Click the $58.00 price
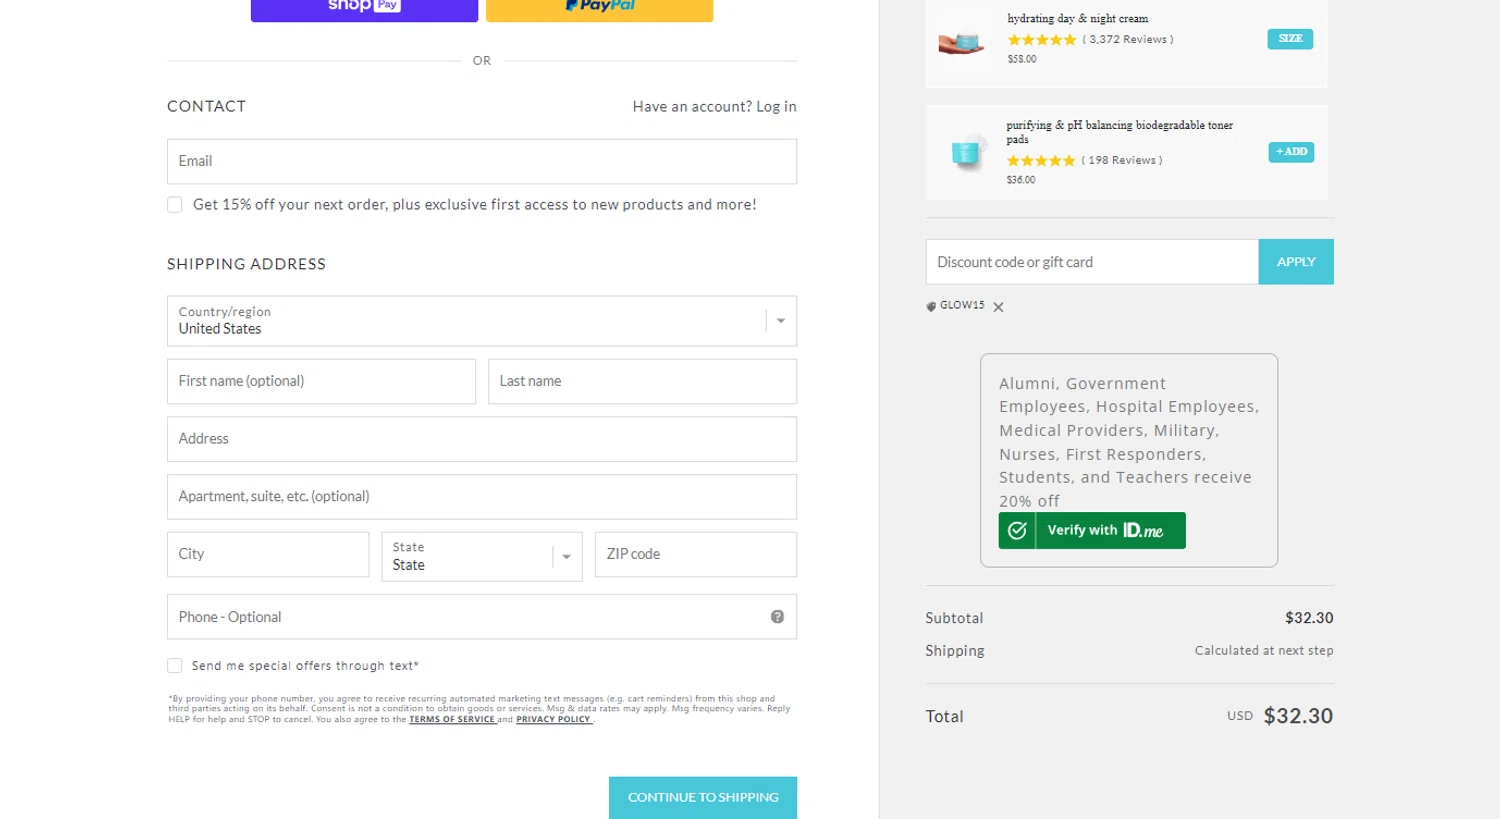1500x819 pixels. [1022, 59]
